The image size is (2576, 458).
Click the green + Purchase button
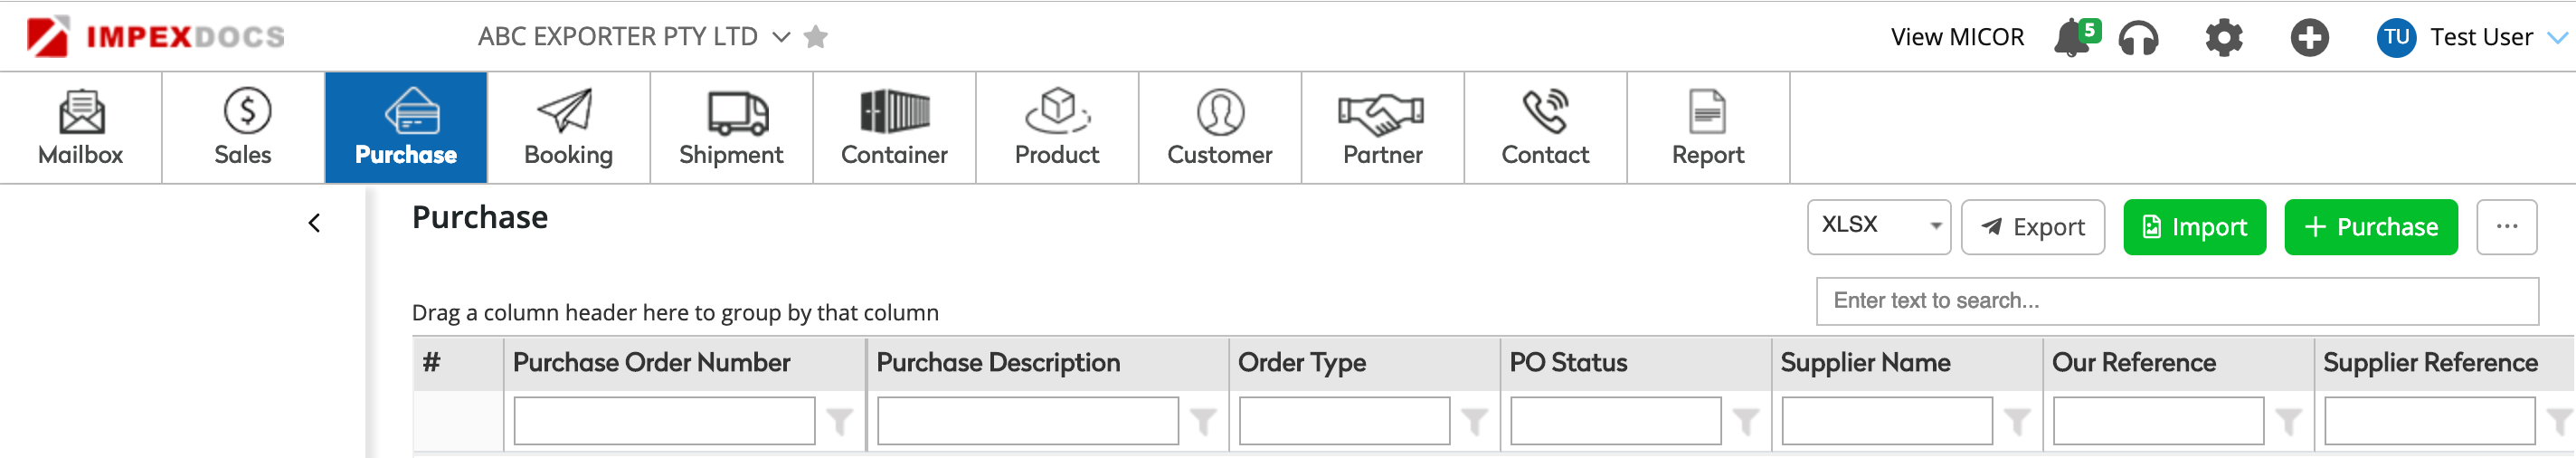[x=2370, y=227]
